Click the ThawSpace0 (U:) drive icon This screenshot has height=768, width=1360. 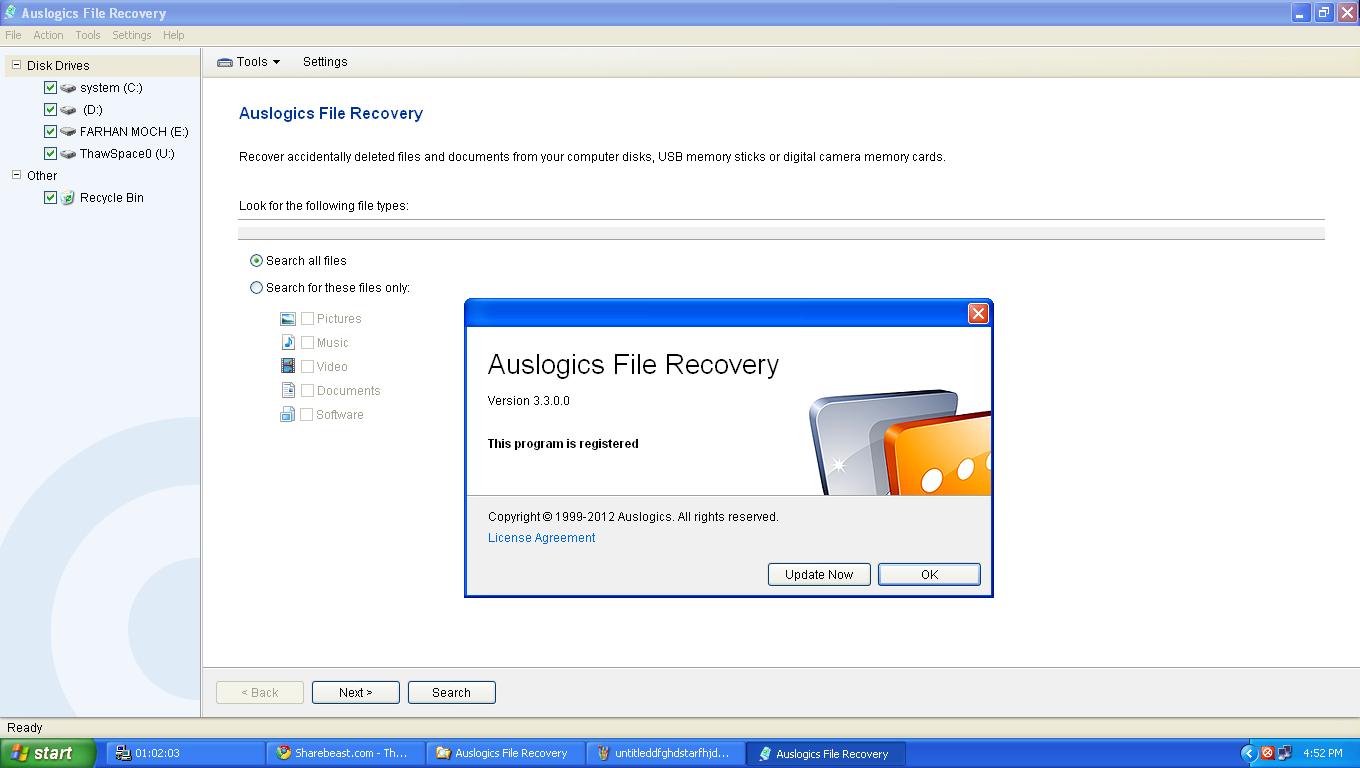pos(68,154)
